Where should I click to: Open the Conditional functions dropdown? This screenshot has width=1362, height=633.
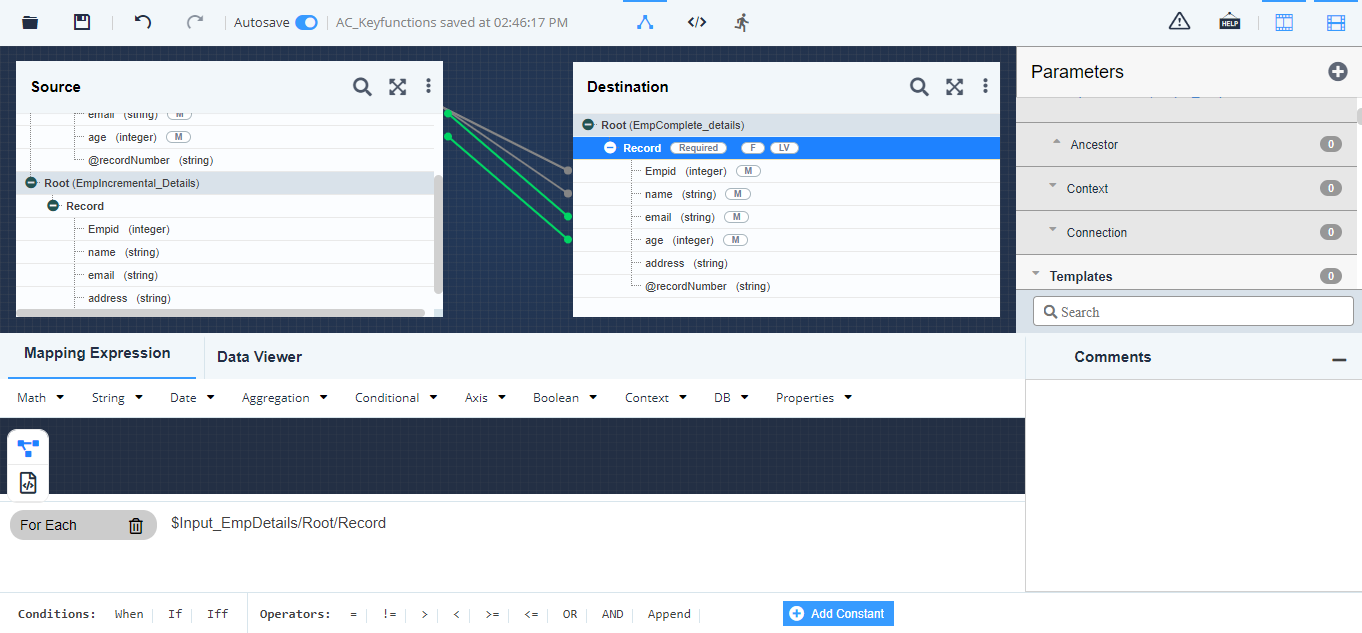click(396, 398)
